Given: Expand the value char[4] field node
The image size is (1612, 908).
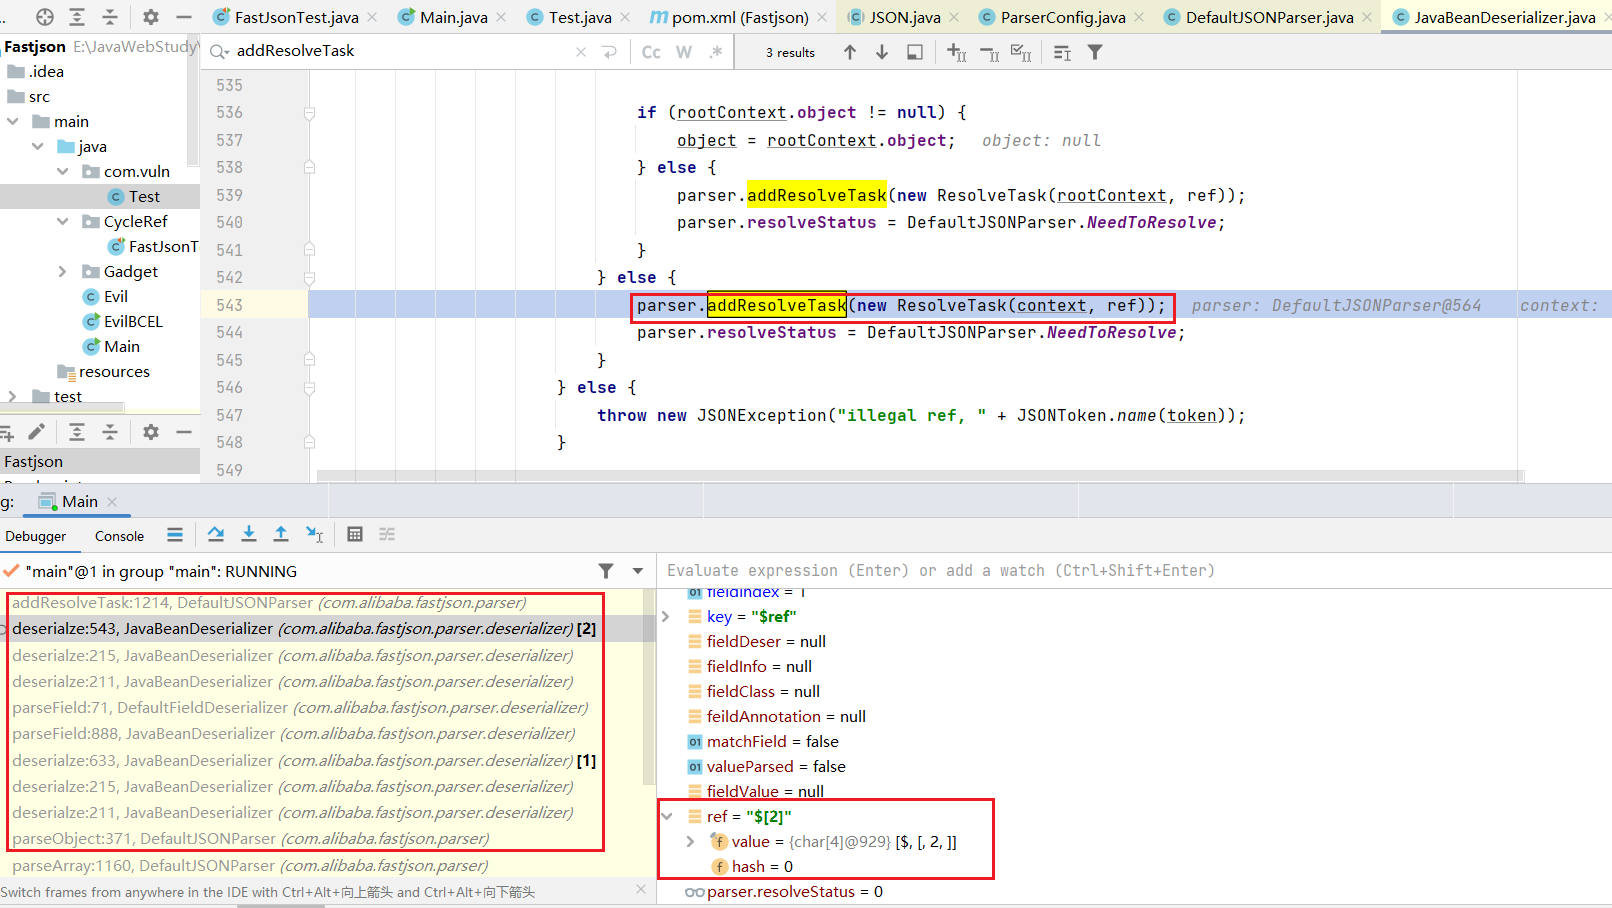Looking at the screenshot, I should coord(690,841).
